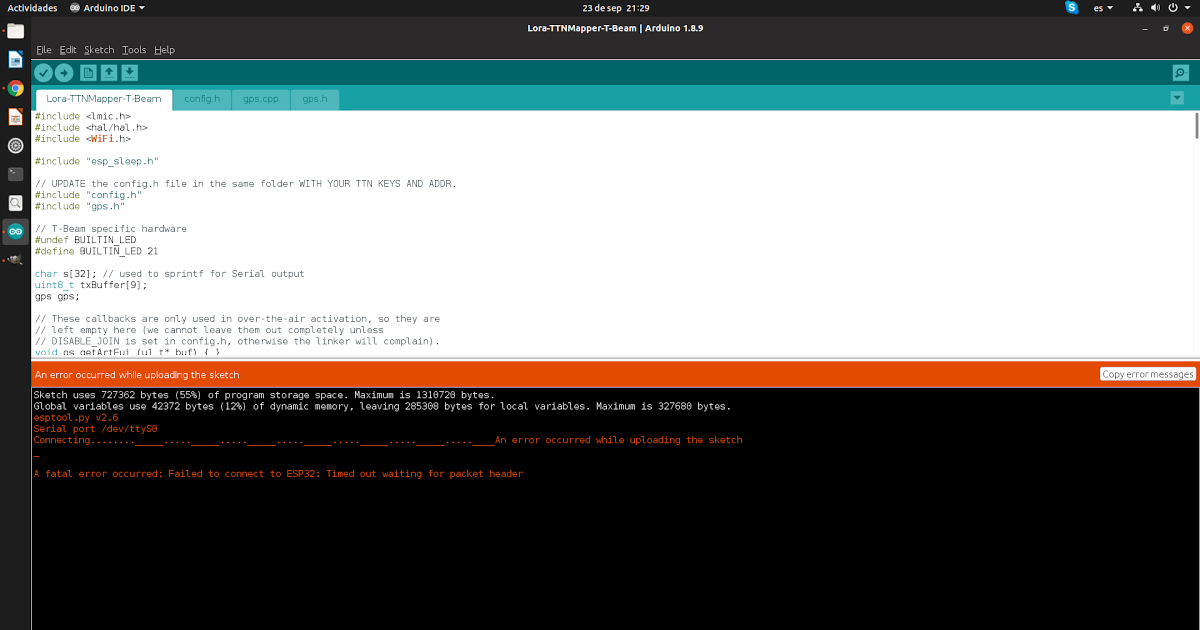1200x630 pixels.
Task: Click the '#include "config.h"' code line
Action: (88, 195)
